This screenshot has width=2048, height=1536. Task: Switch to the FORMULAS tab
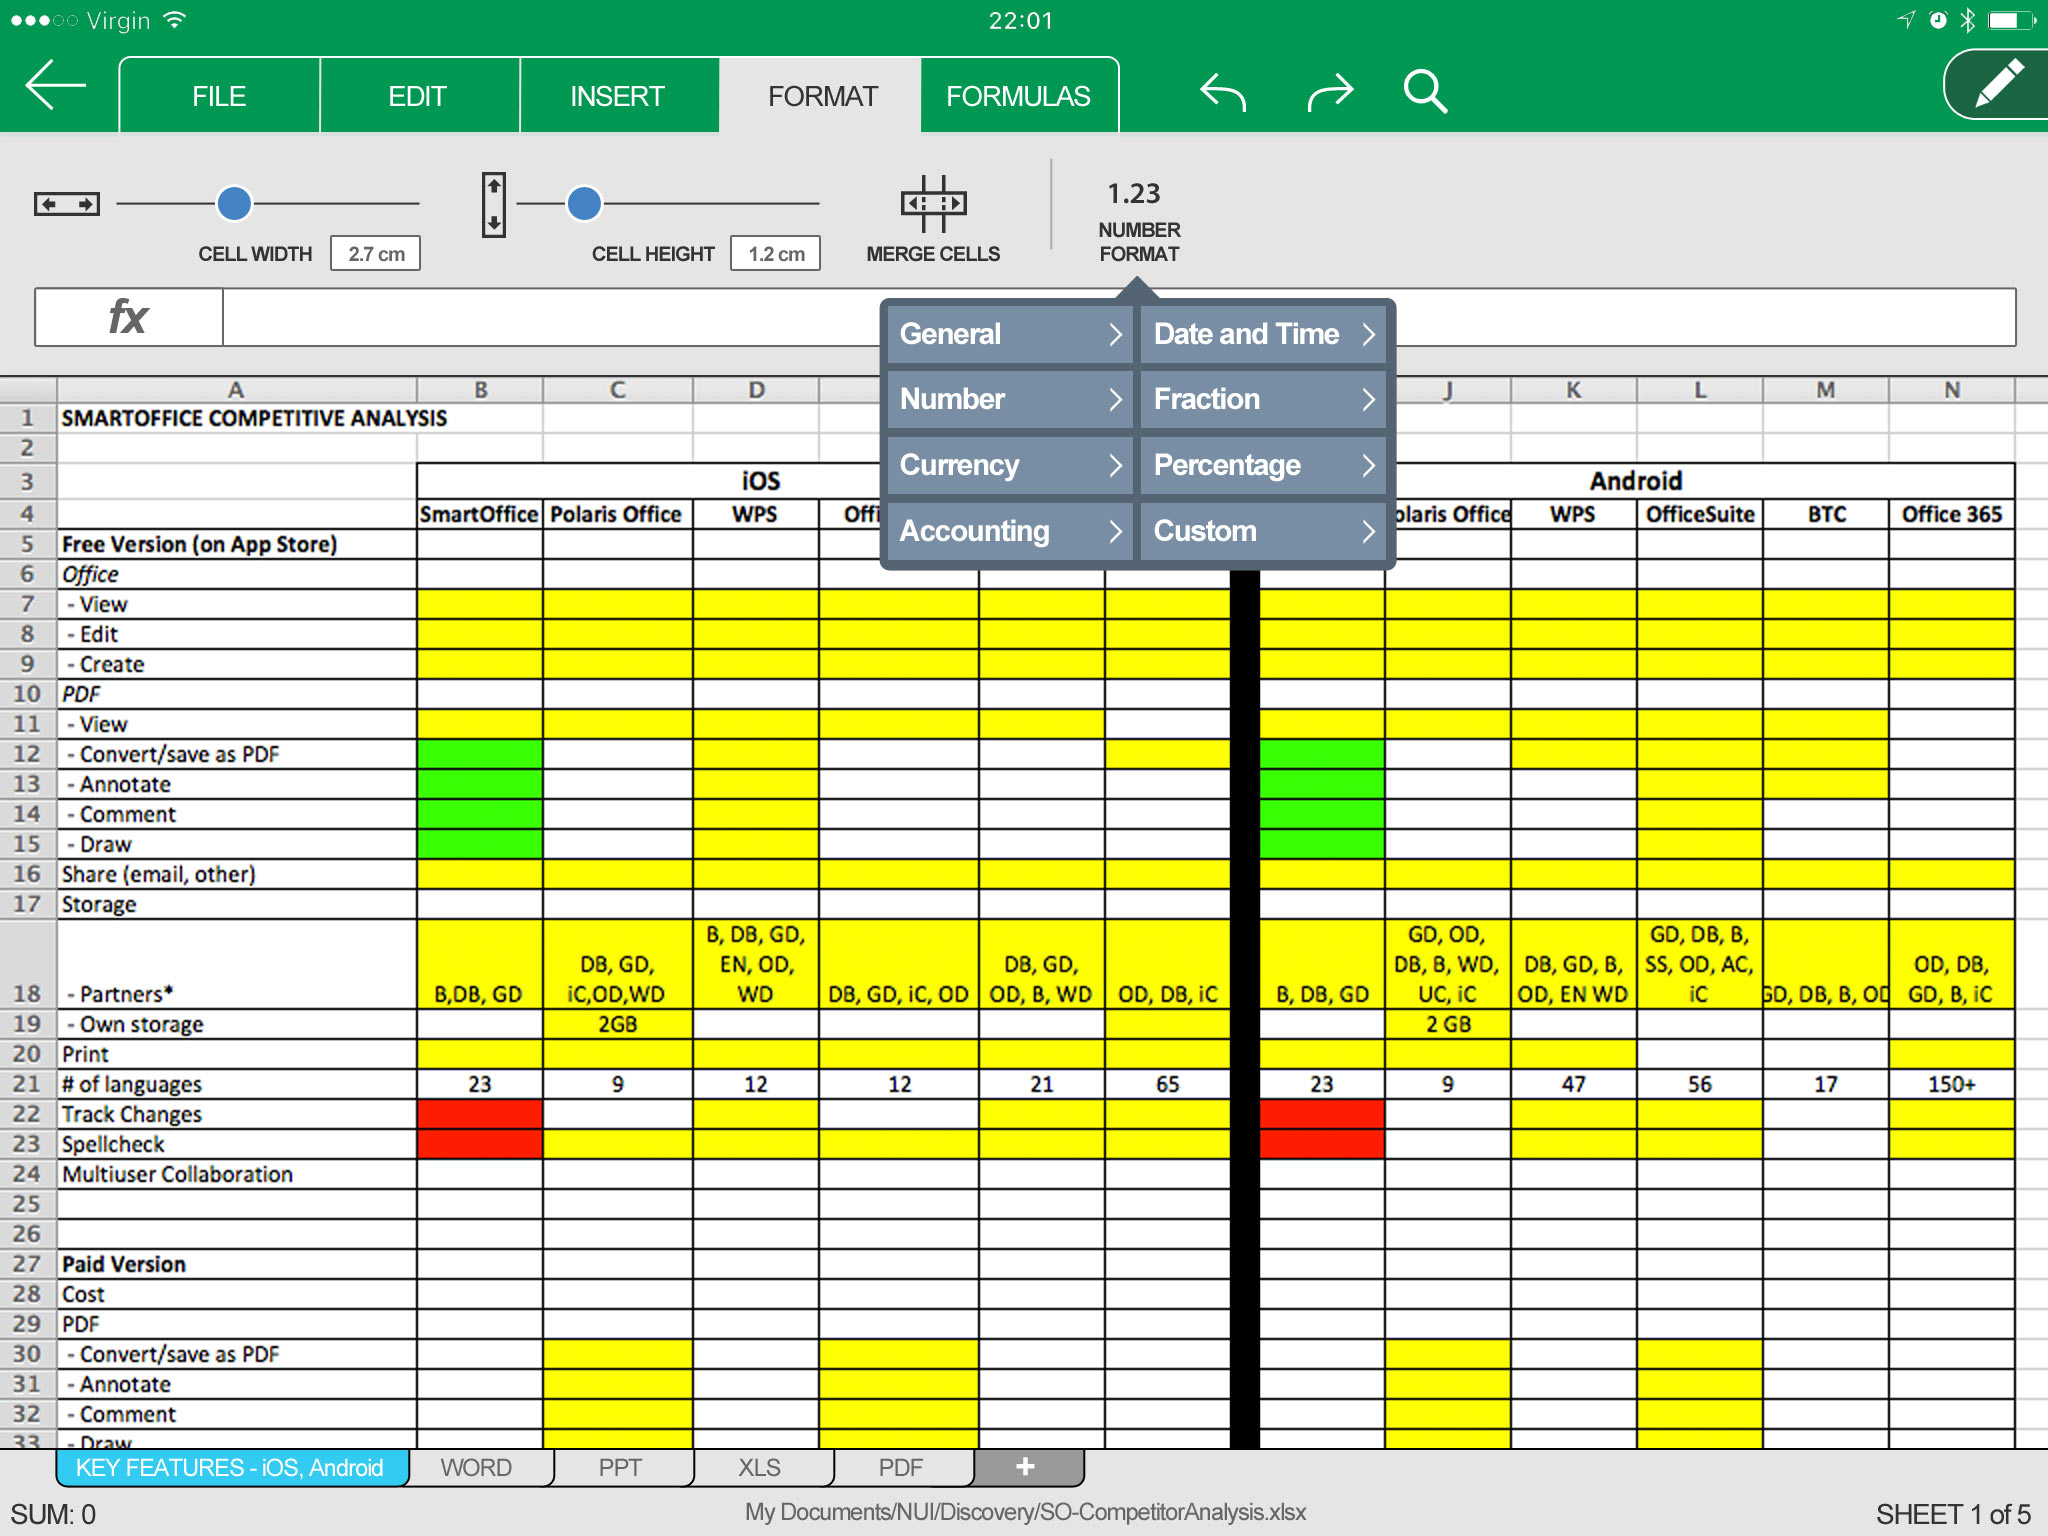point(1018,96)
